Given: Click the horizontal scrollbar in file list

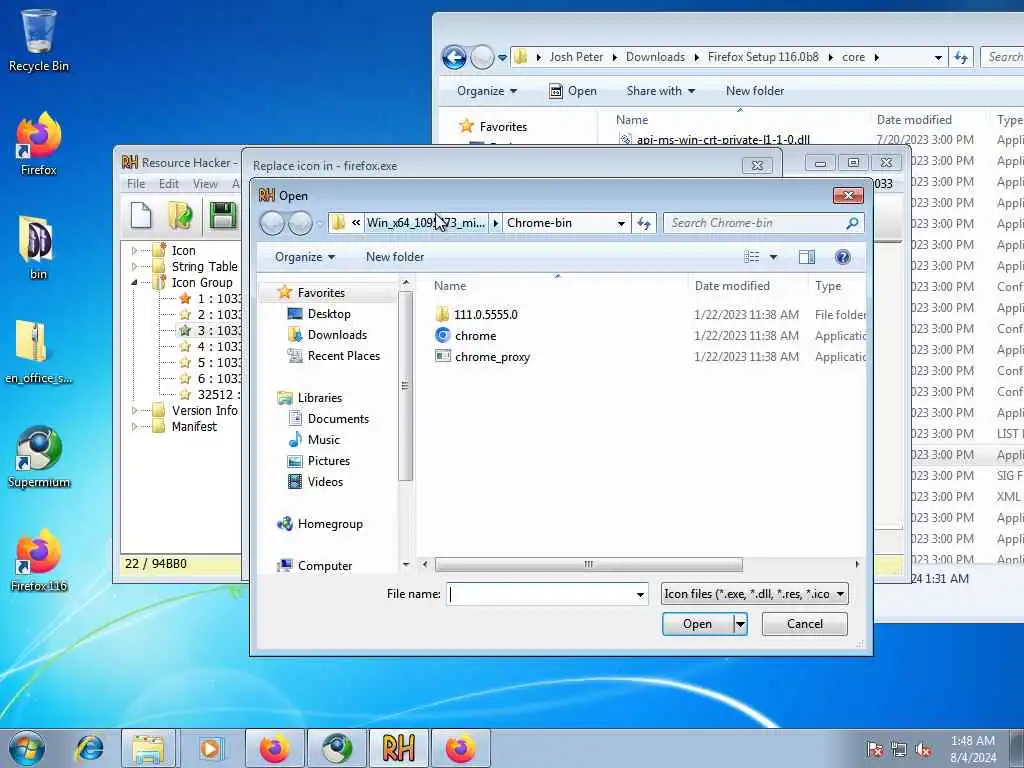Looking at the screenshot, I should [588, 564].
